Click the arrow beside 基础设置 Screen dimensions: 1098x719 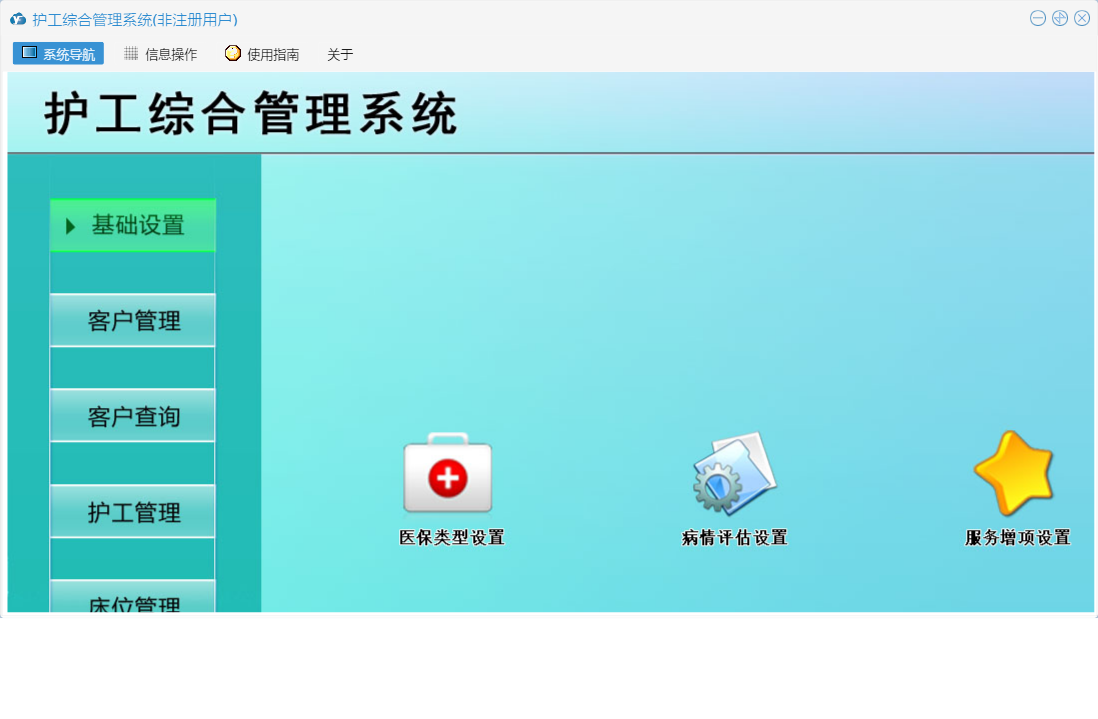70,226
